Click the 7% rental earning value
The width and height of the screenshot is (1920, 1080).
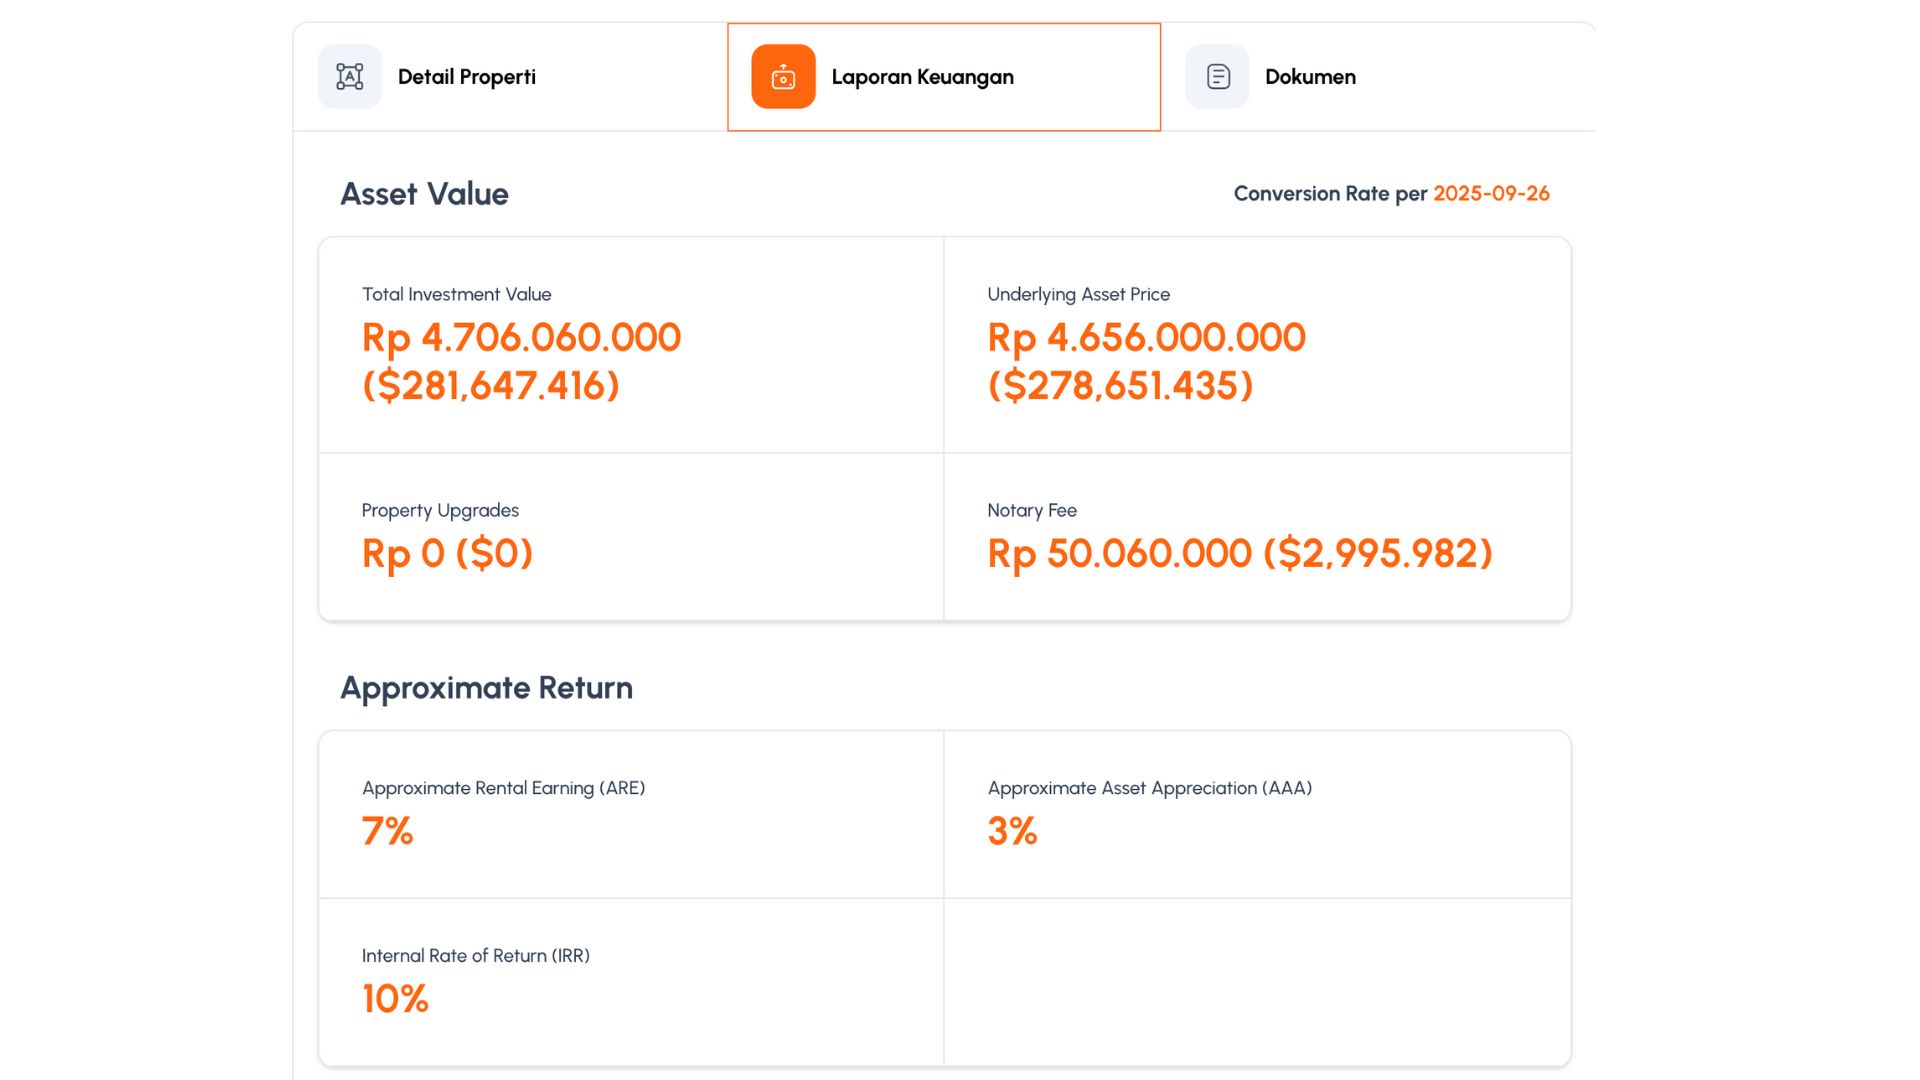[387, 831]
